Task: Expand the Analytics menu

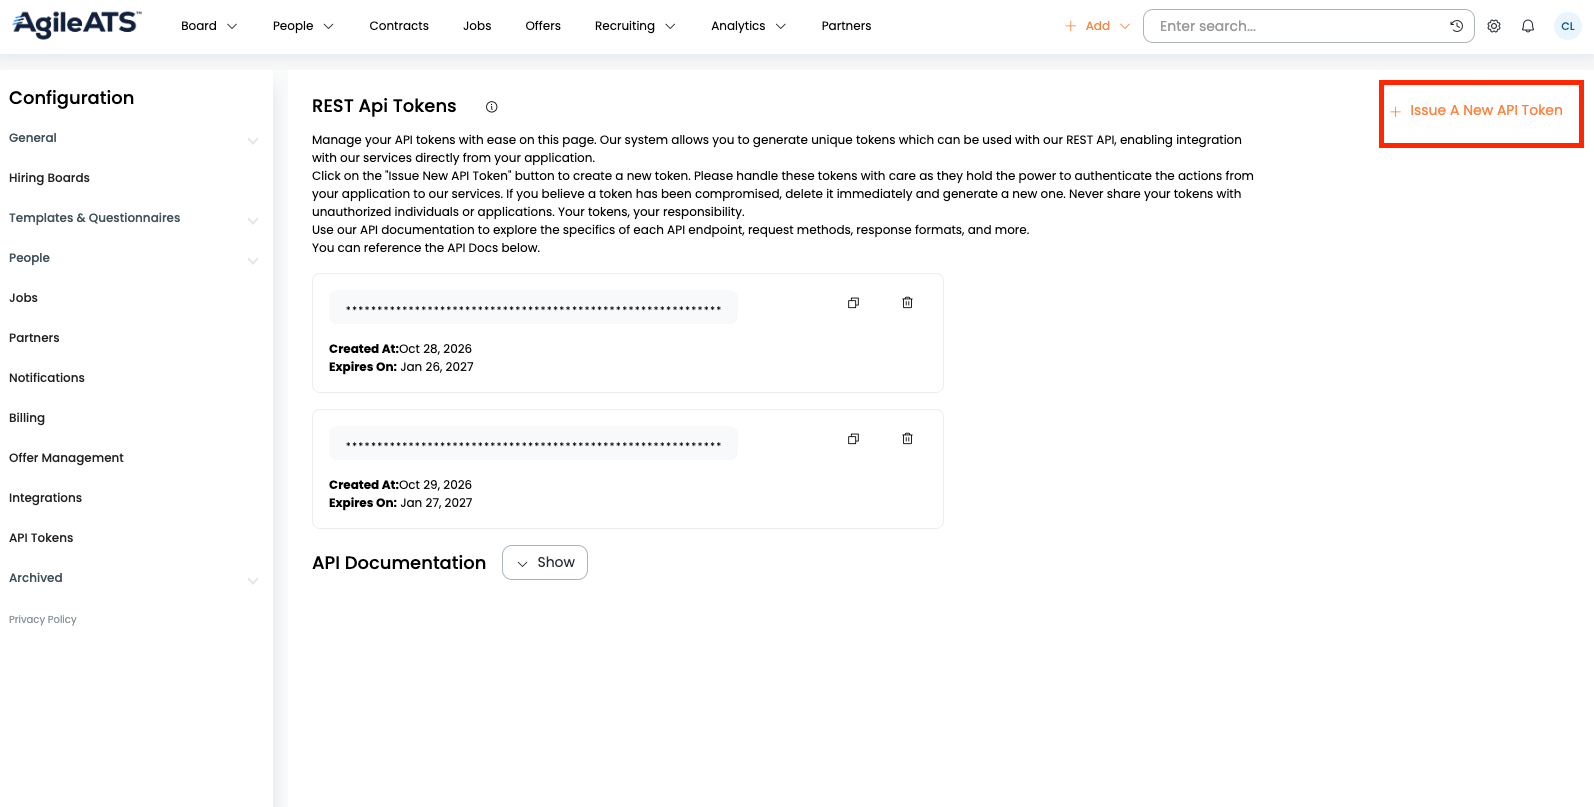Action: pos(748,26)
